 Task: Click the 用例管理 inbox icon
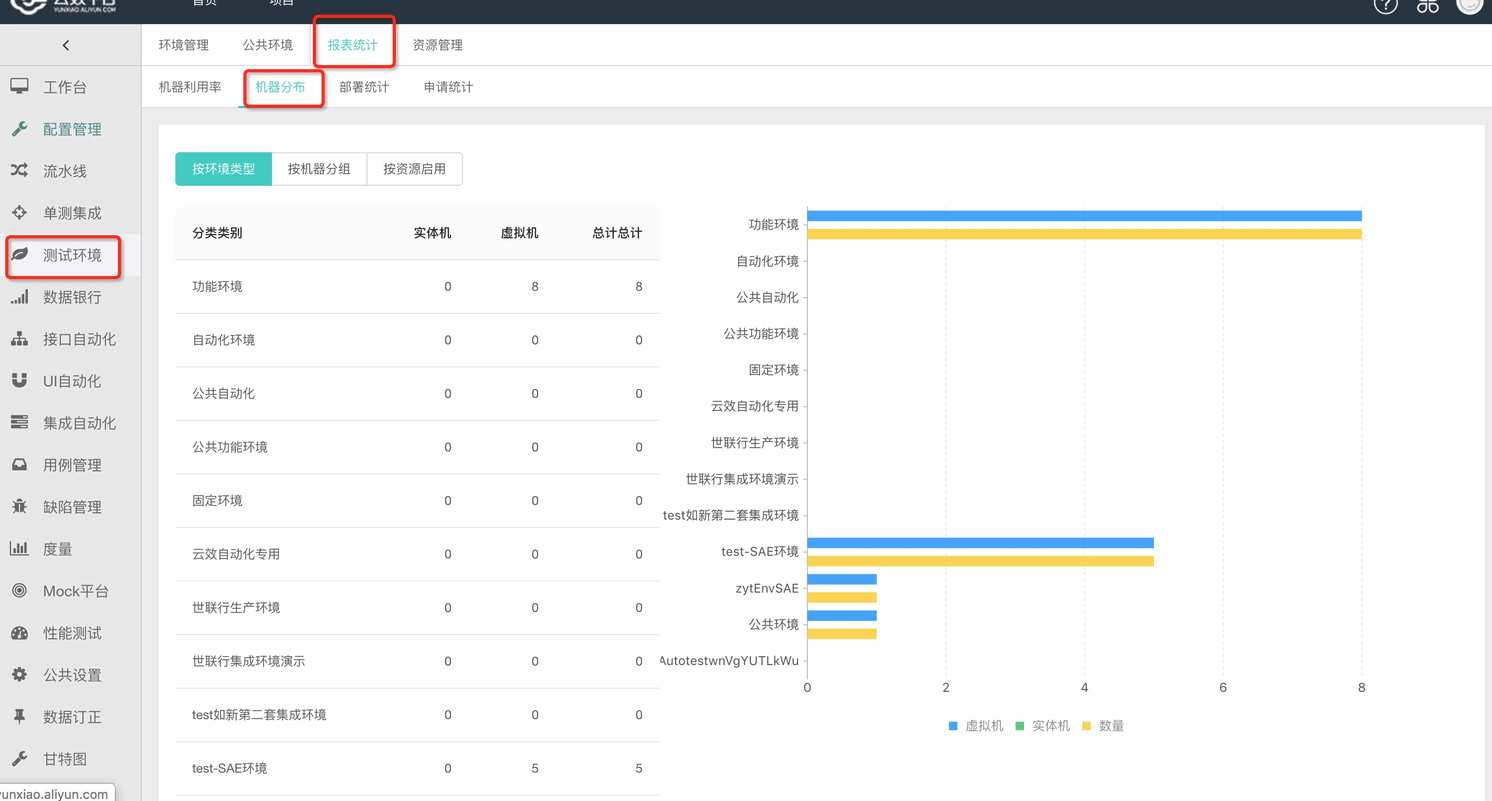(19, 464)
